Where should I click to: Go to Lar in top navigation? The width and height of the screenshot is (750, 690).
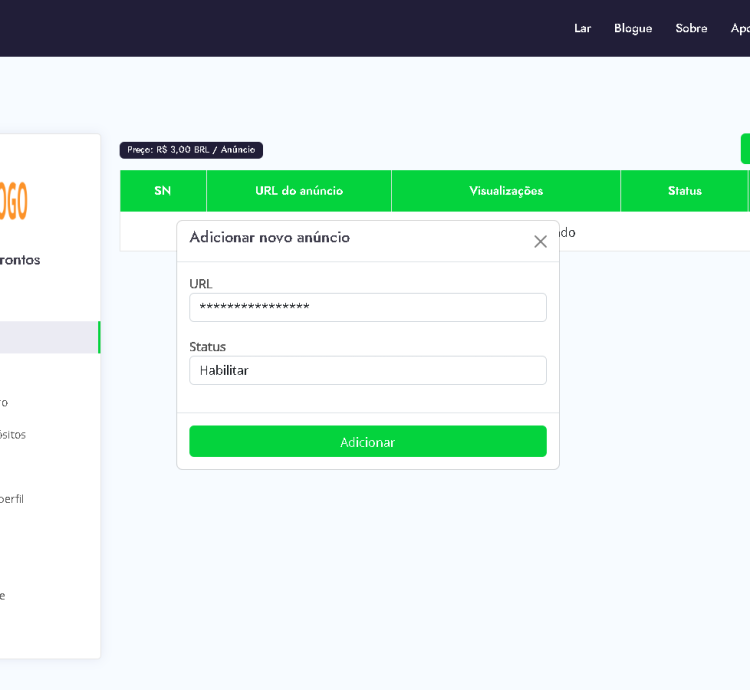point(582,28)
